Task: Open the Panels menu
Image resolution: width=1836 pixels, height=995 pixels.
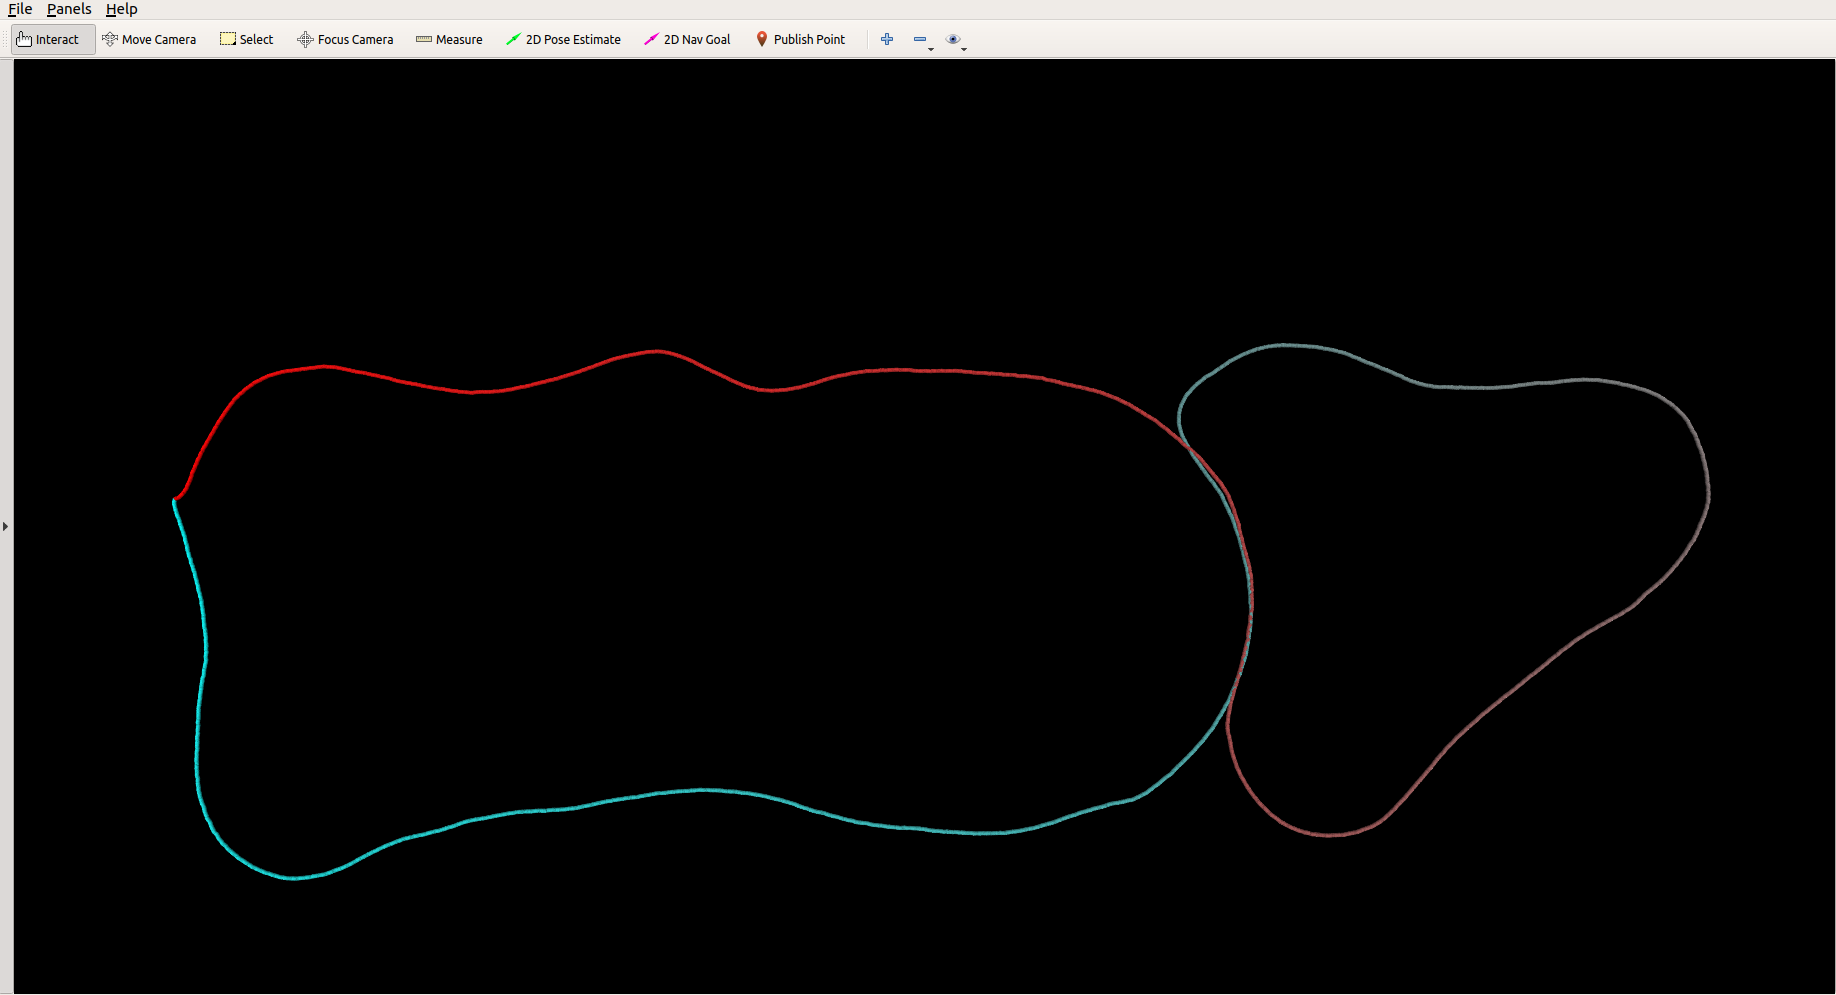Action: (69, 9)
